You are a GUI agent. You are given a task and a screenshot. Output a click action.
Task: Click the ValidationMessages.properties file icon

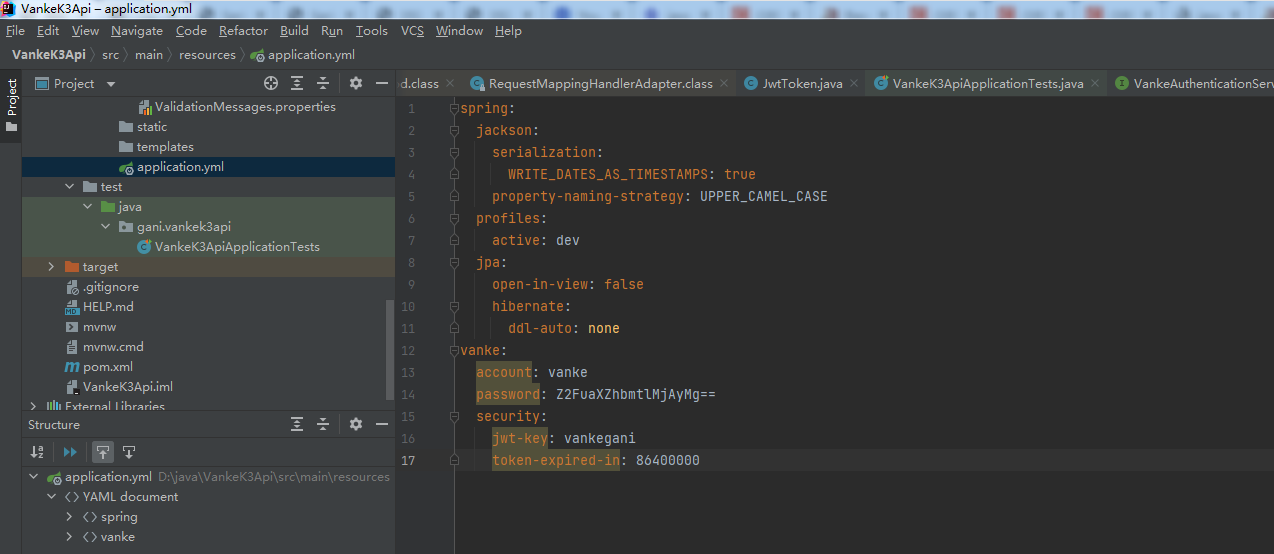coord(144,107)
